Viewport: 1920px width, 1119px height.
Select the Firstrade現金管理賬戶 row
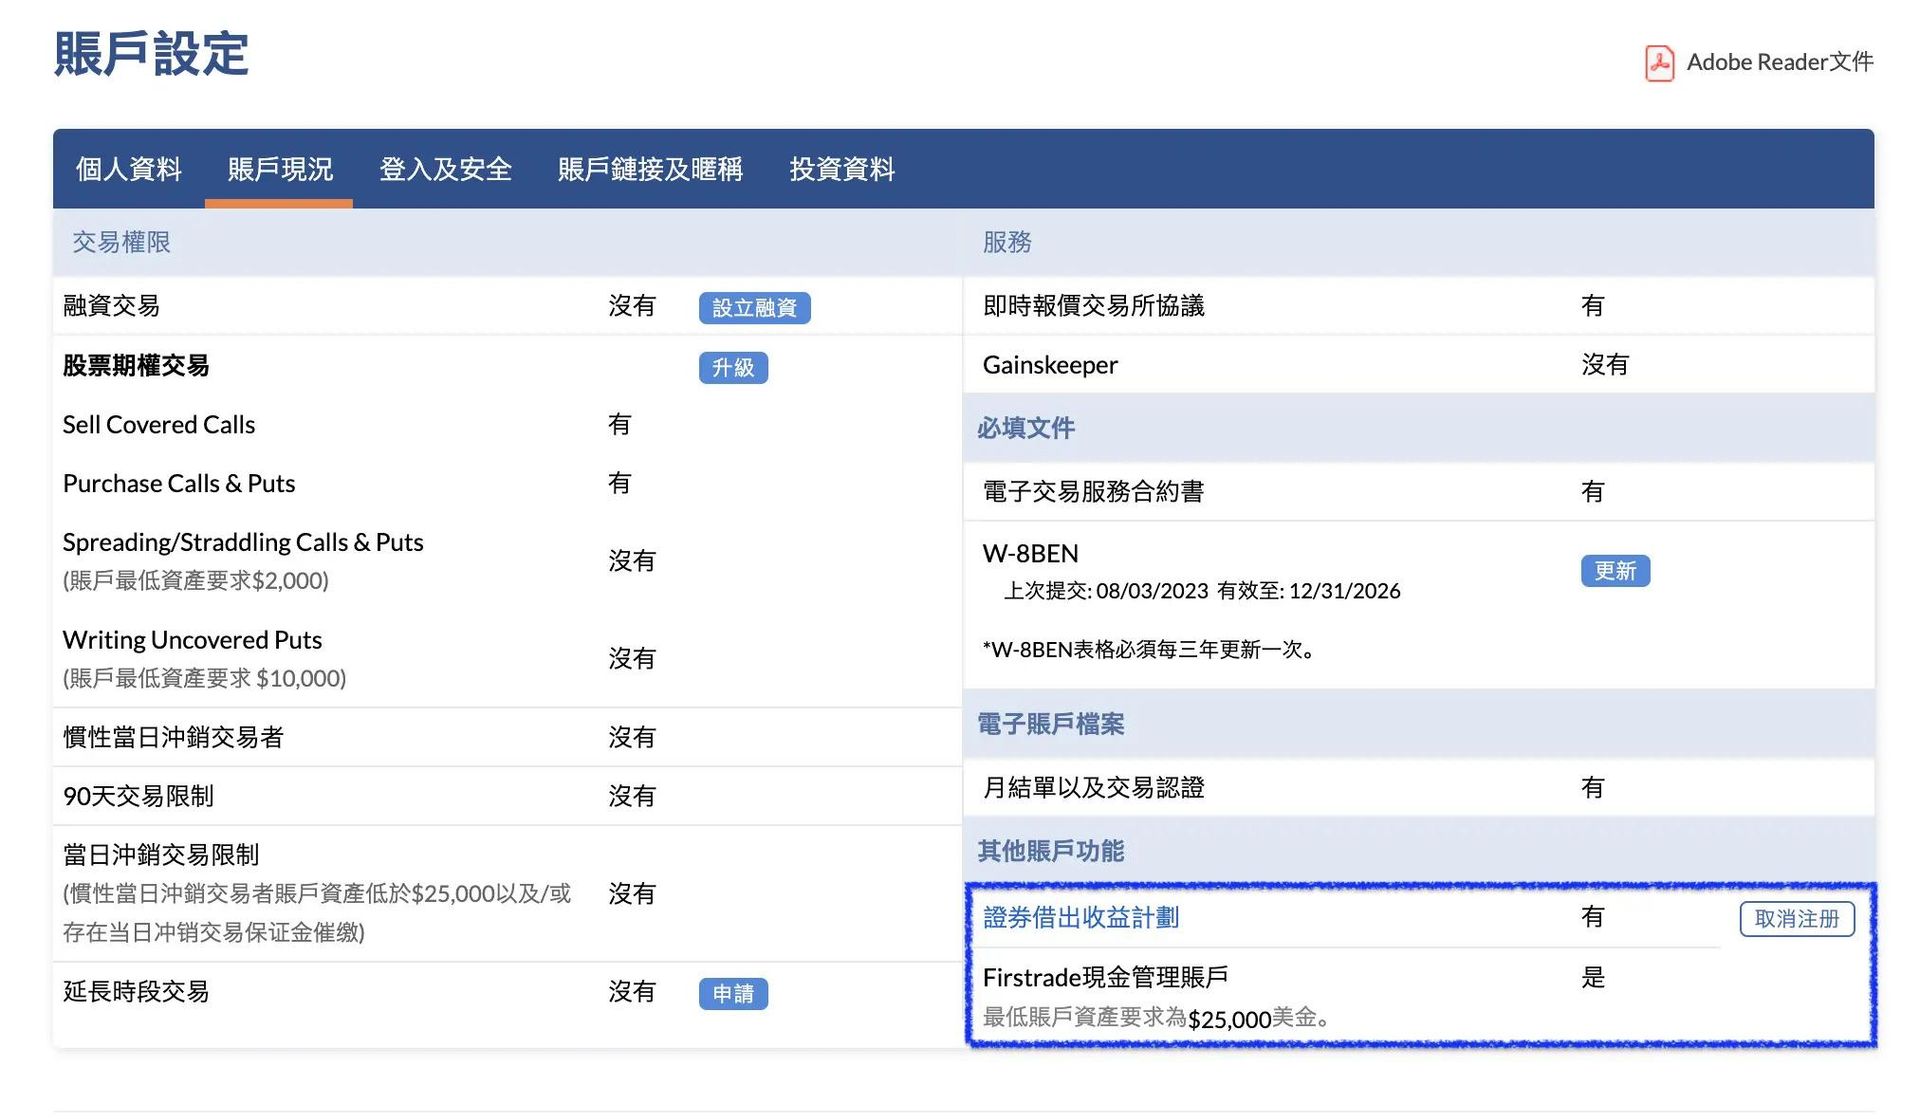[1105, 977]
